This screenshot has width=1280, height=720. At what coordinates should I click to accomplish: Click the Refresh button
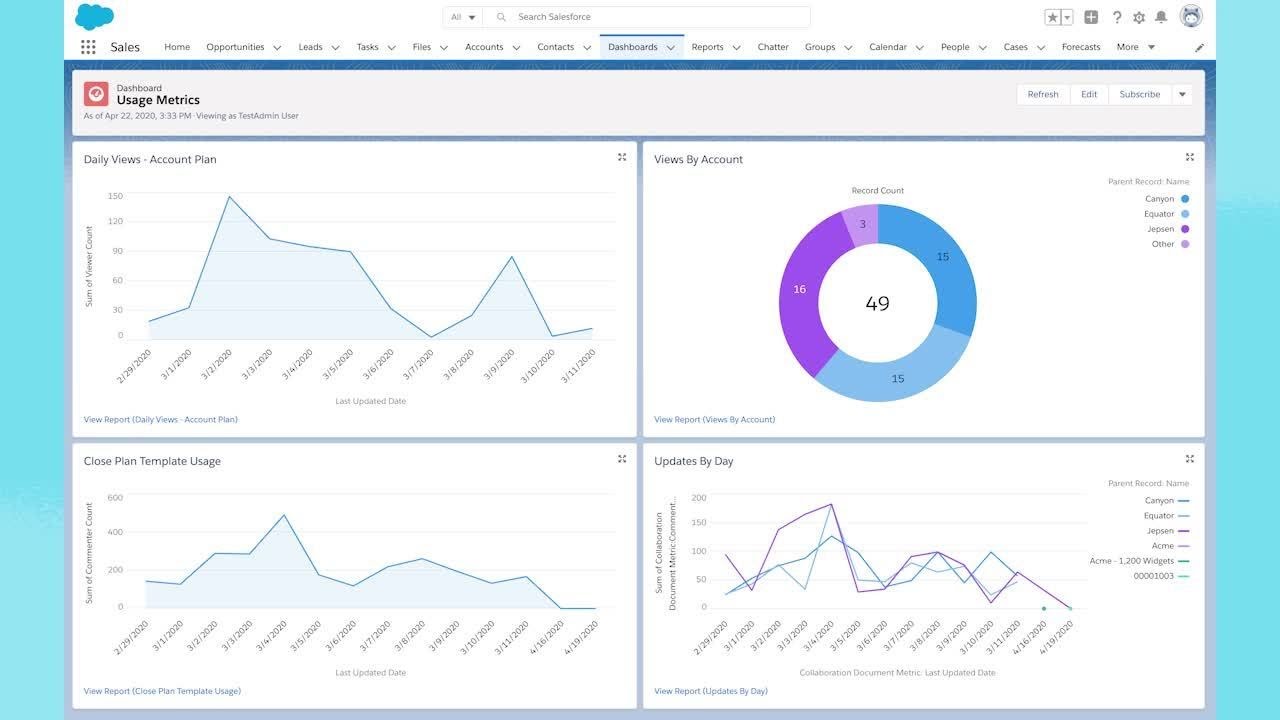pyautogui.click(x=1043, y=94)
